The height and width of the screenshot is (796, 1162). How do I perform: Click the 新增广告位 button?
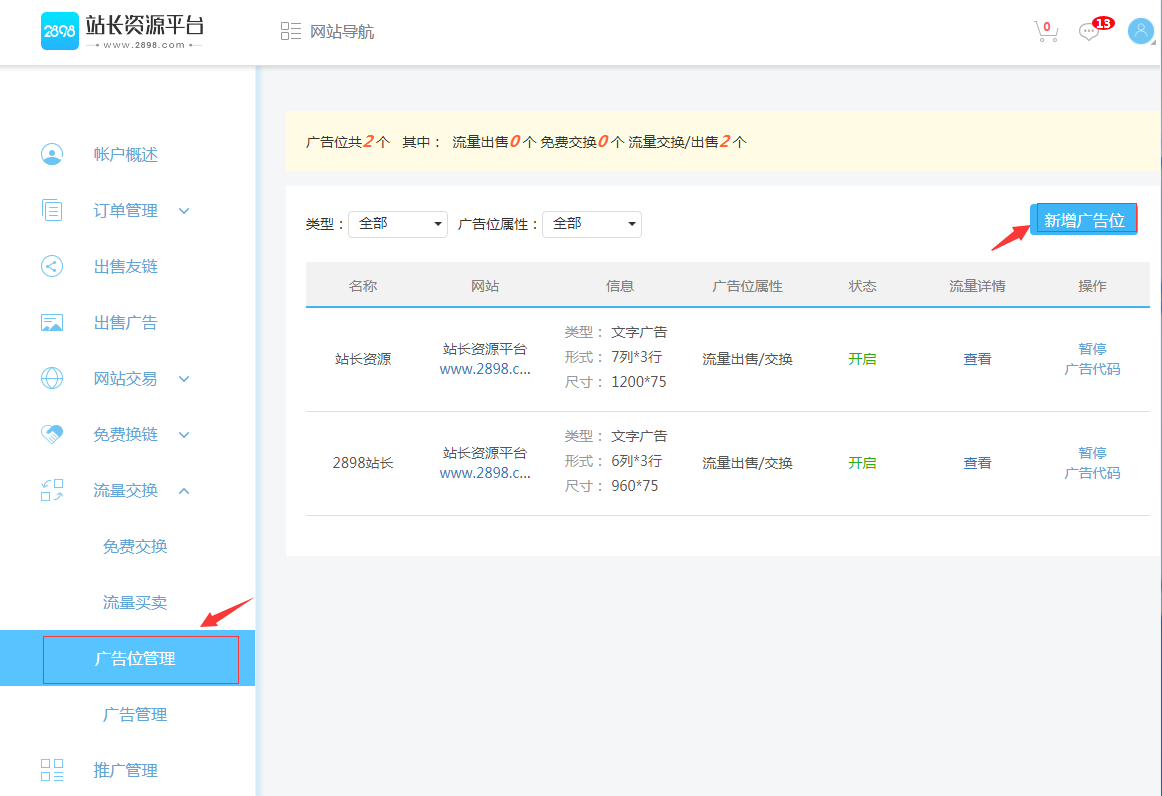click(1084, 220)
